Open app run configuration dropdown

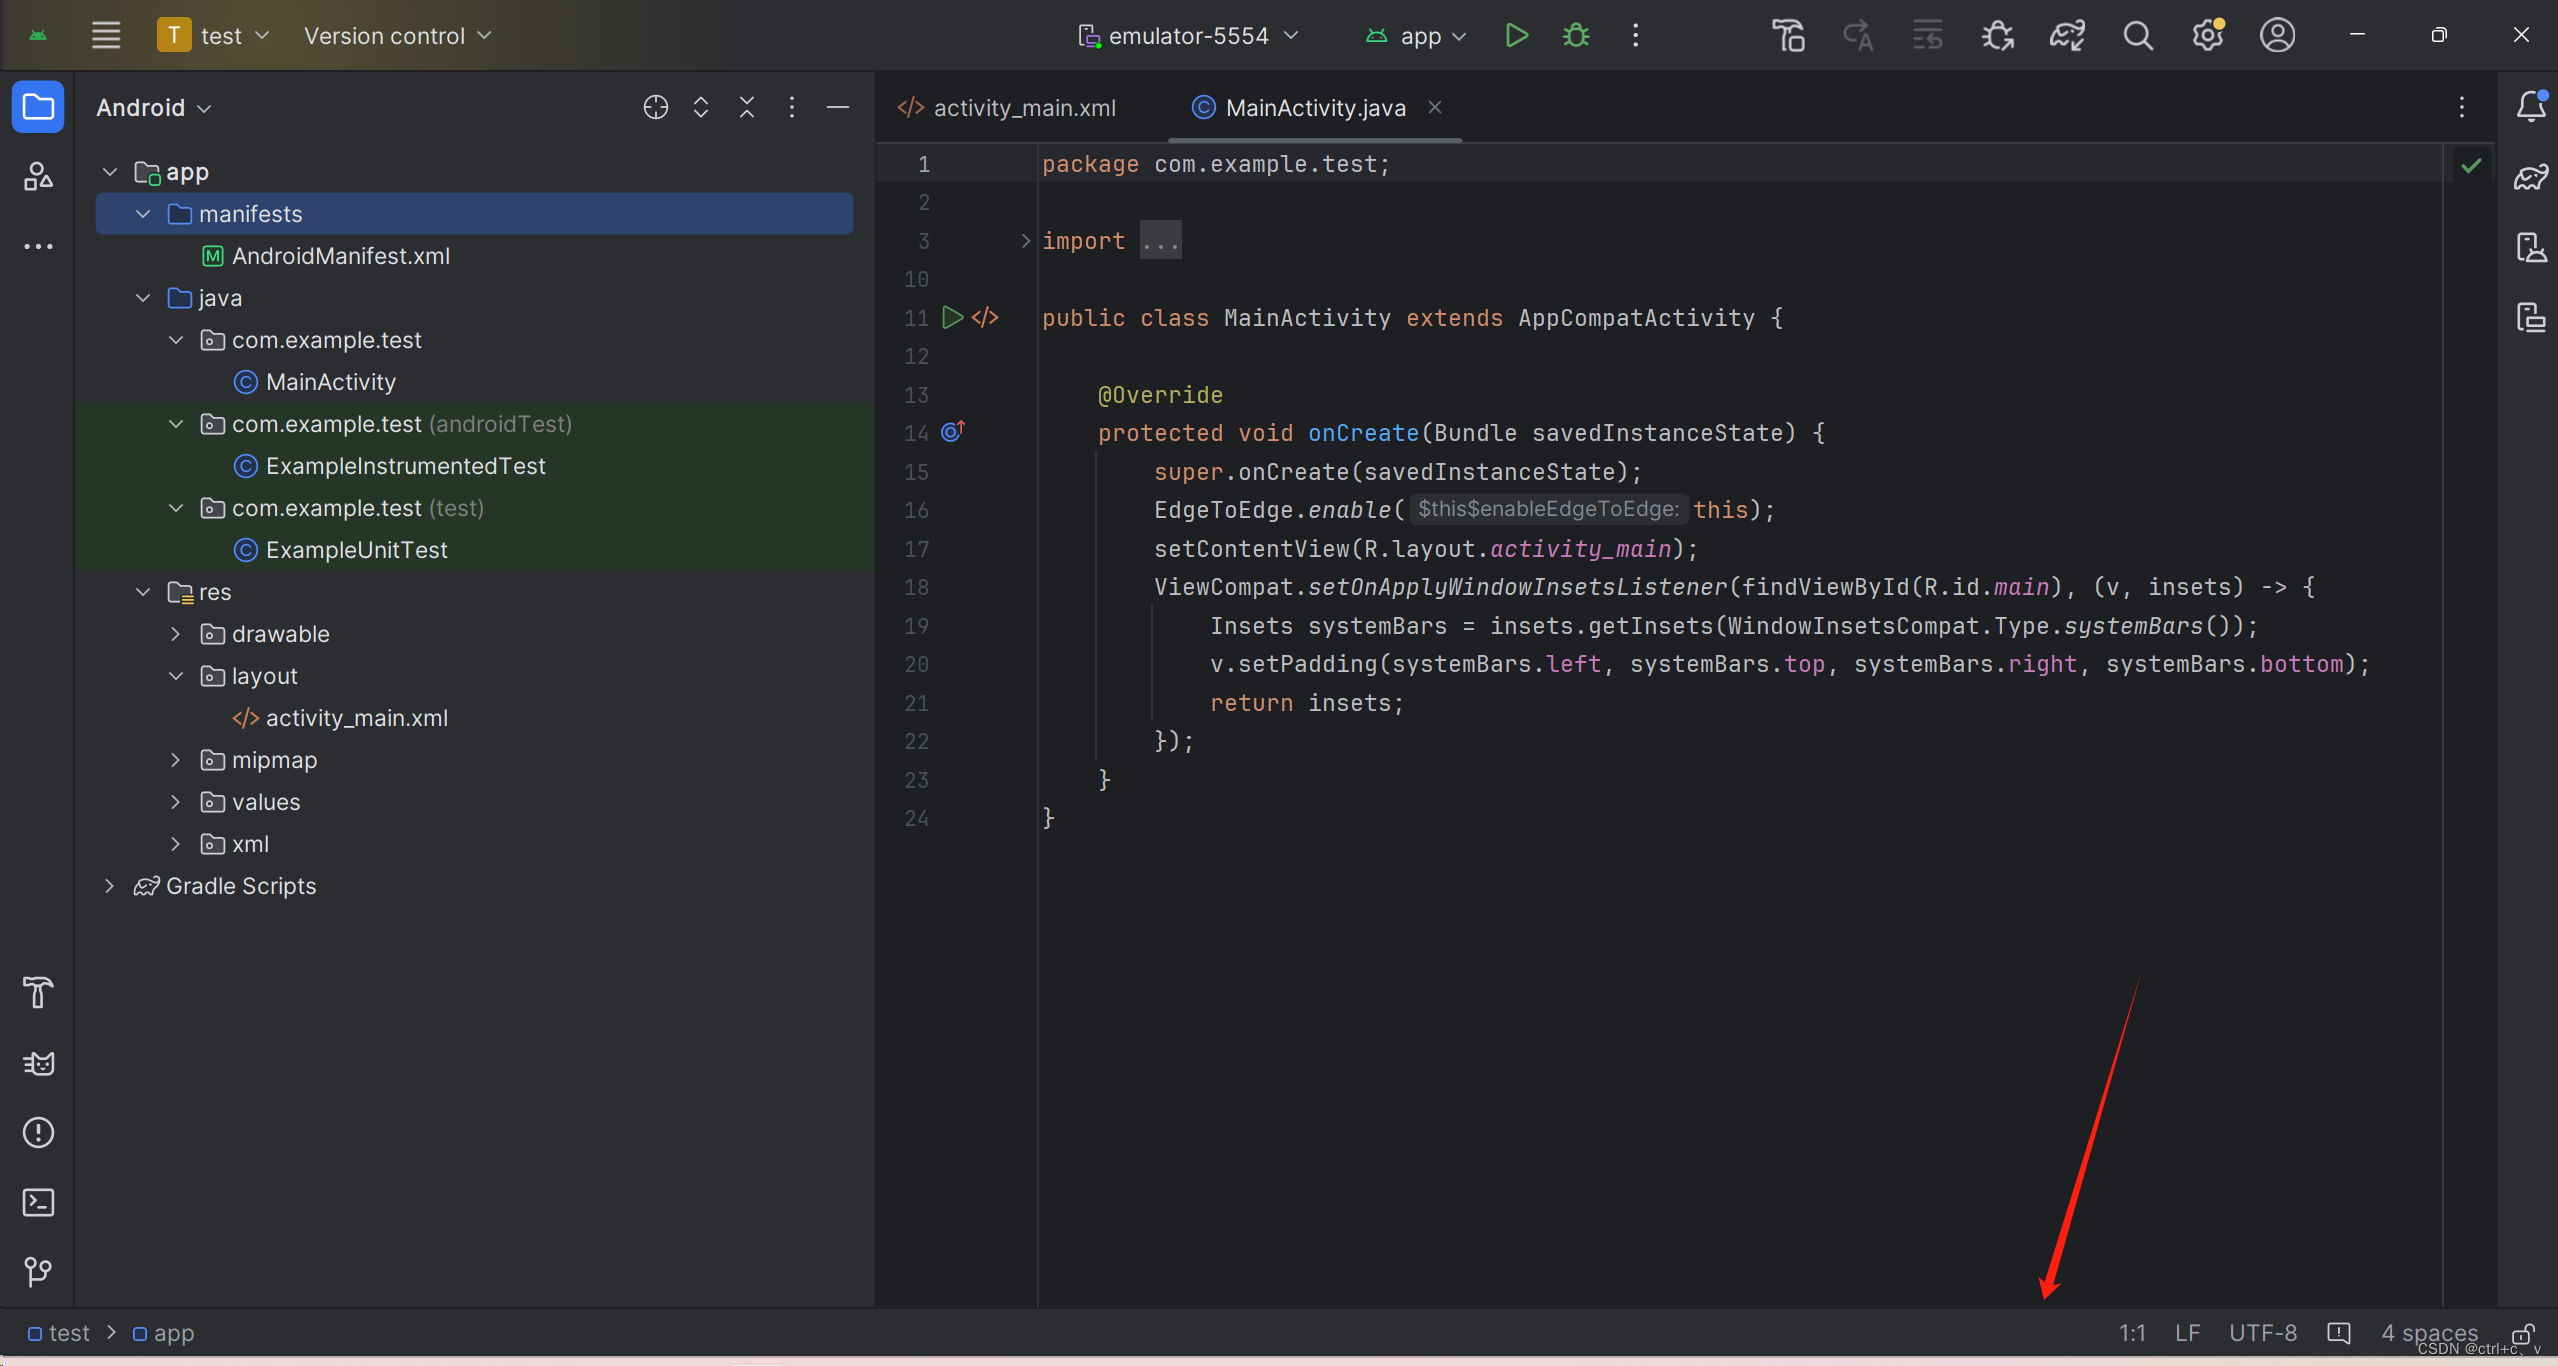[x=1416, y=36]
